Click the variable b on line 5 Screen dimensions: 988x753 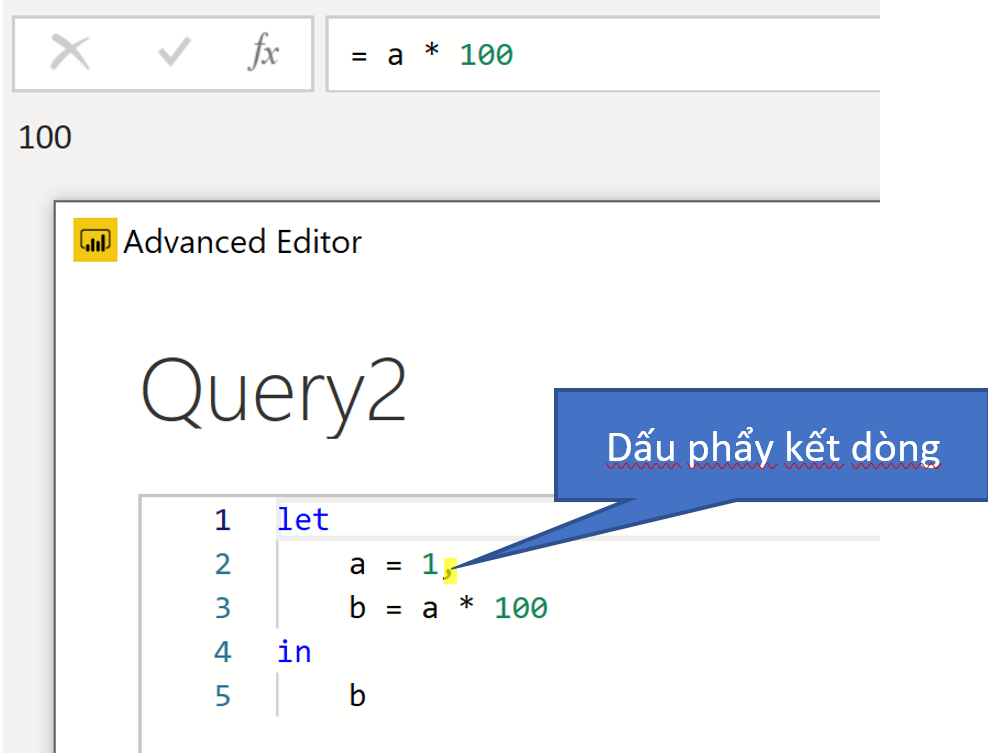(358, 695)
